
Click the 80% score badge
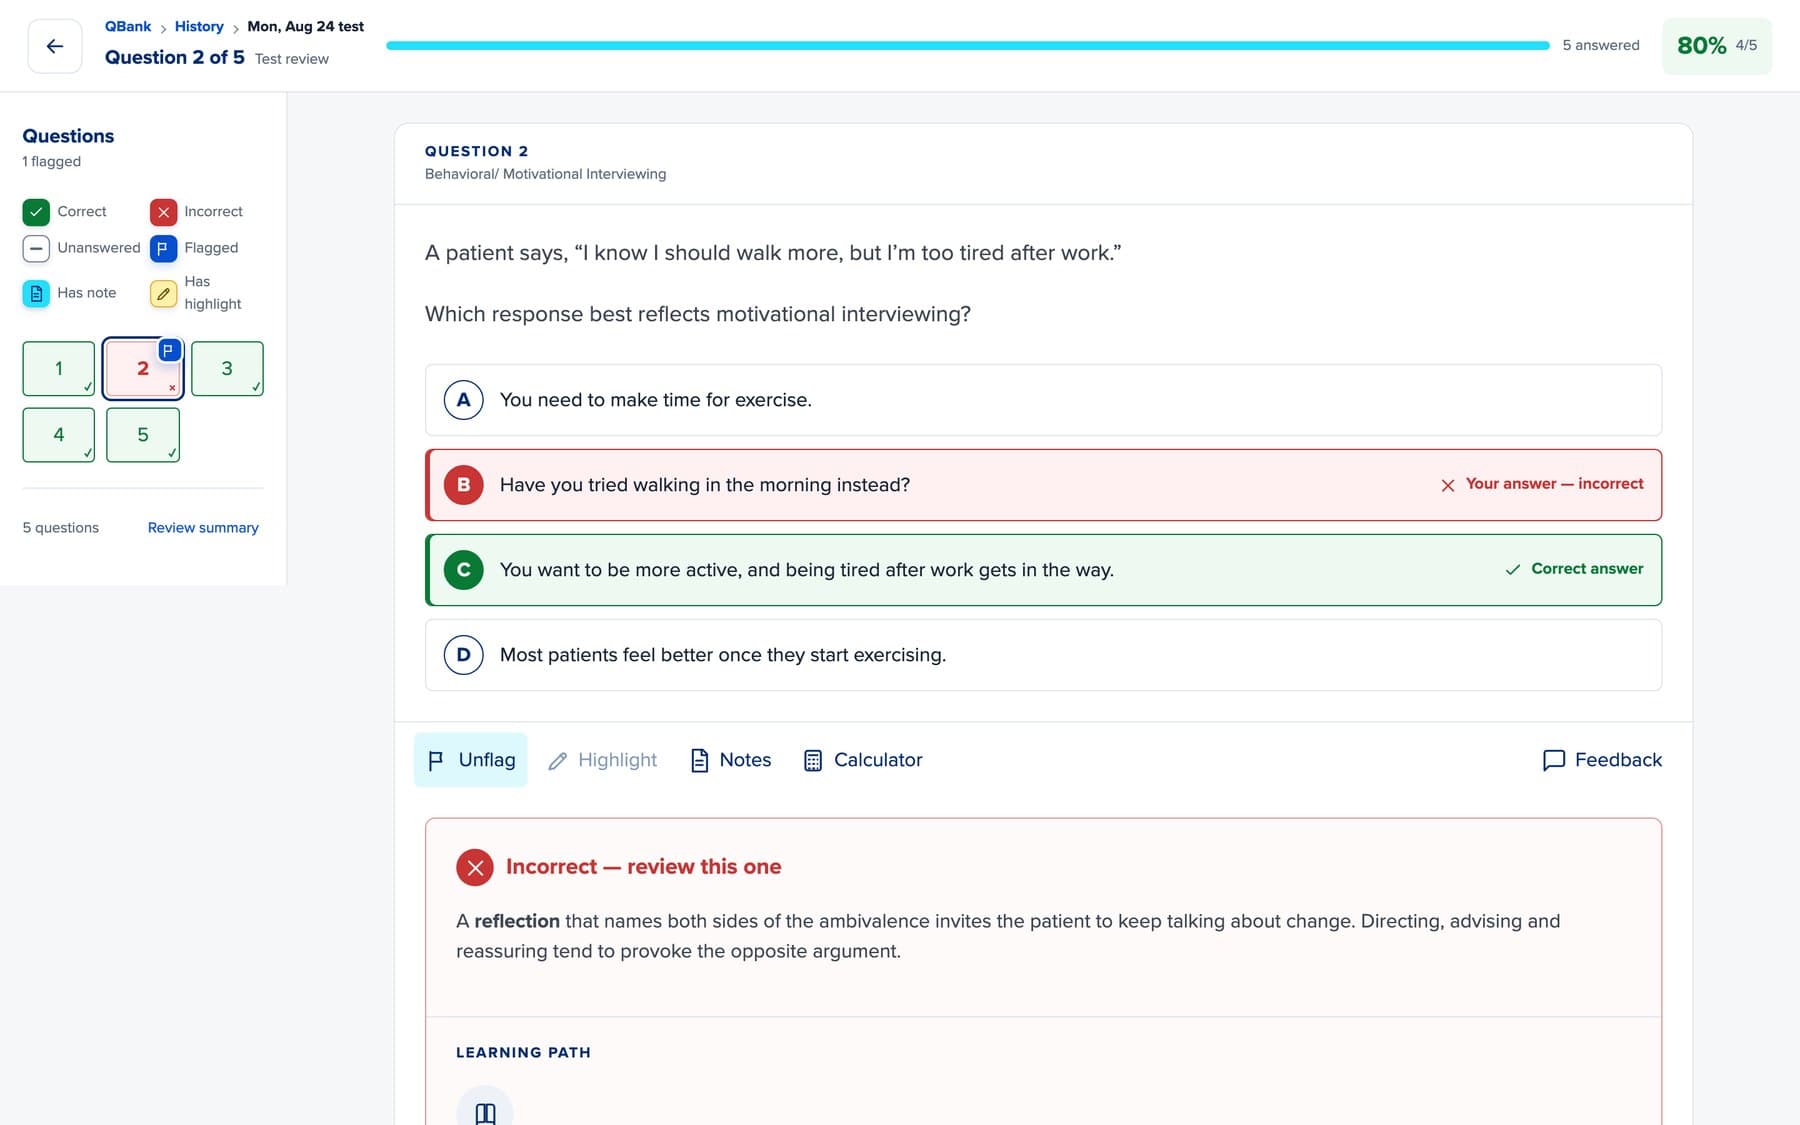1716,46
